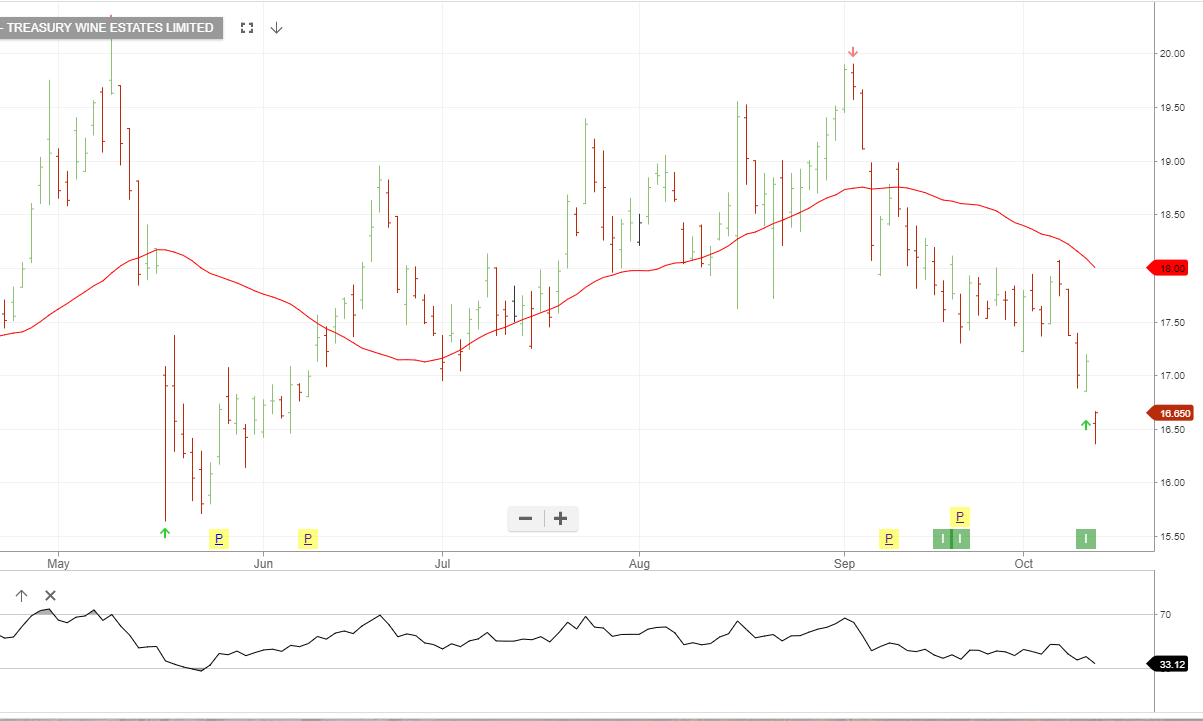
Task: Select the Treasury Wine Estates Limited title label
Action: 109,28
